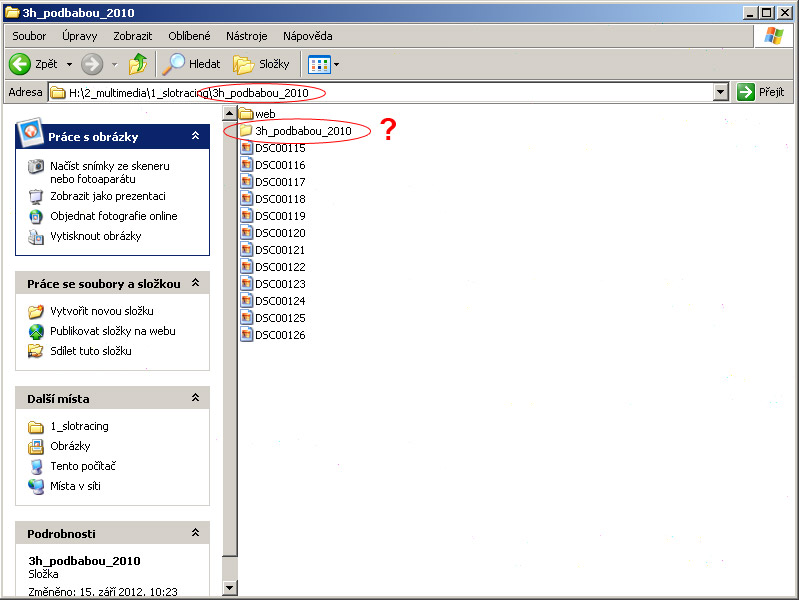The height and width of the screenshot is (600, 799).
Task: Collapse the Další místa section
Action: [195, 398]
